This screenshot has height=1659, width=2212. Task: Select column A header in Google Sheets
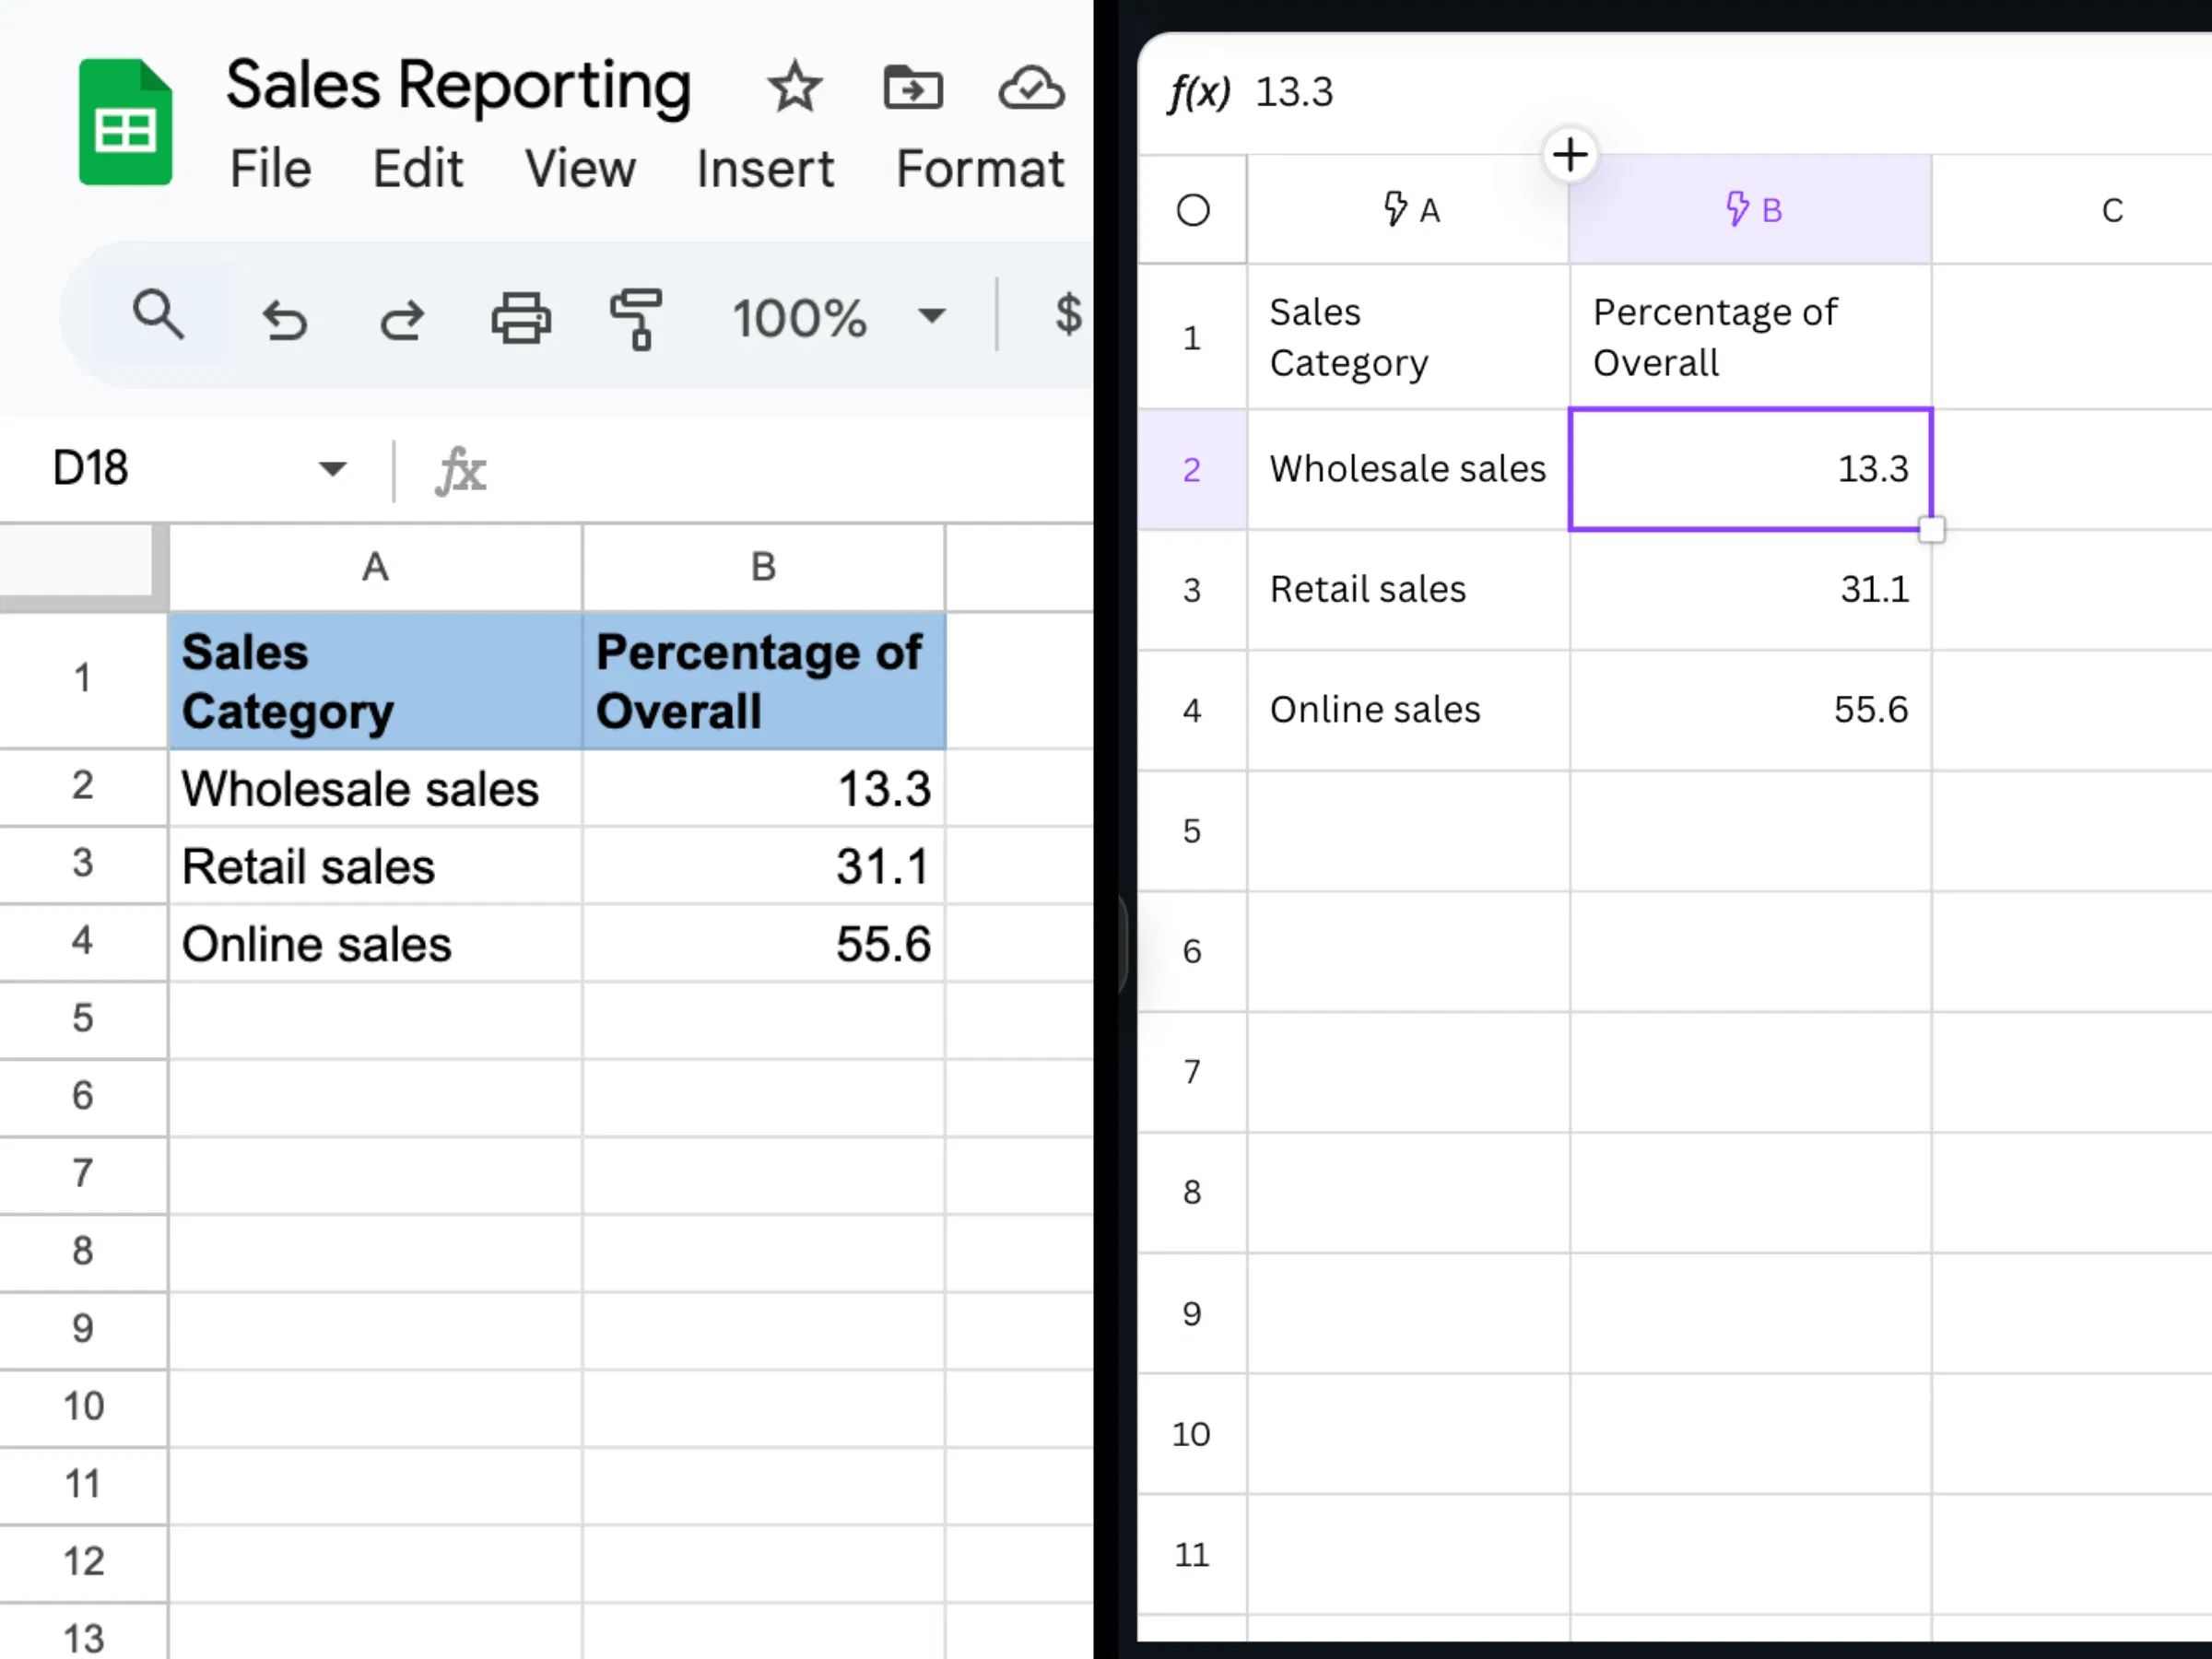(x=375, y=567)
